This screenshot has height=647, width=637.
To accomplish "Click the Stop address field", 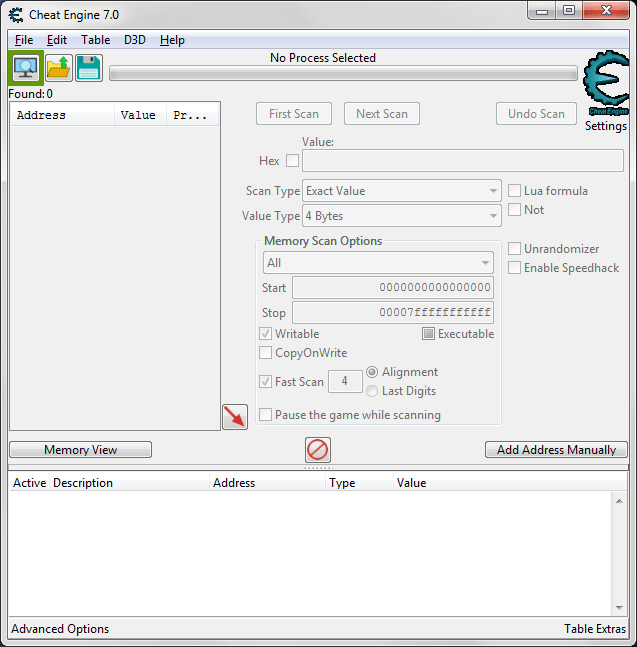I will (x=393, y=313).
